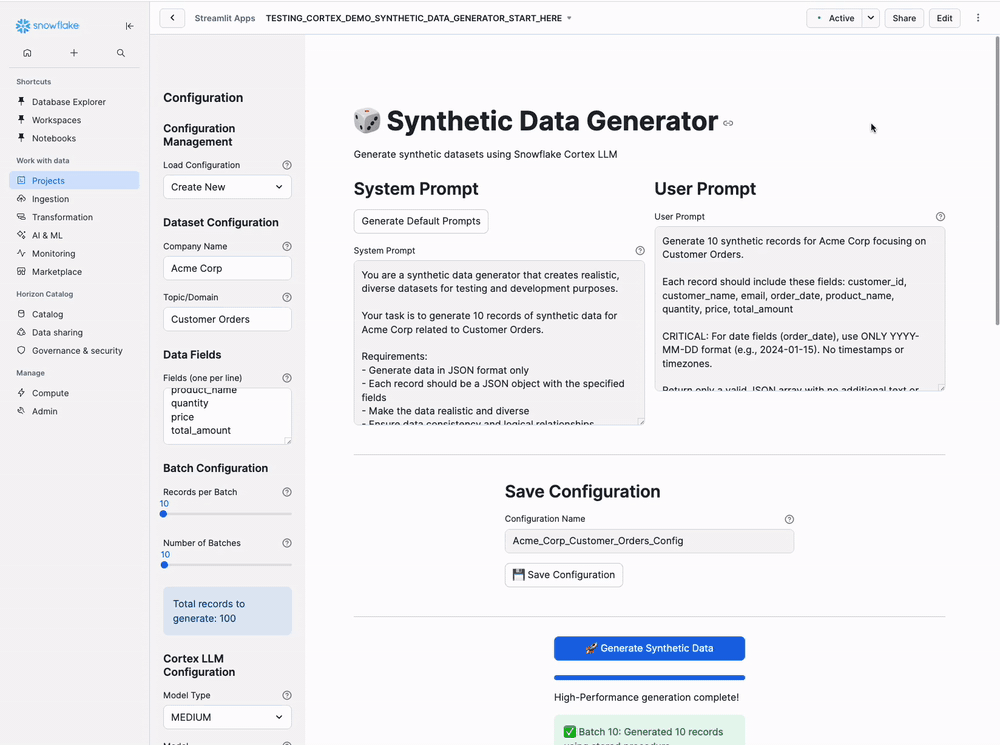
Task: Collapse the Snowflake navigation sidebar
Action: pos(129,25)
